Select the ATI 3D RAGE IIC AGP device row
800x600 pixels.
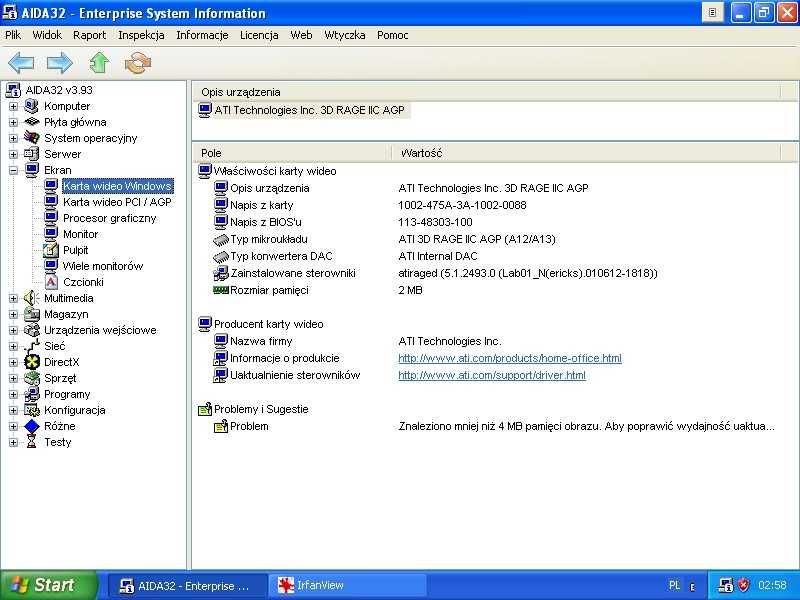tap(304, 110)
